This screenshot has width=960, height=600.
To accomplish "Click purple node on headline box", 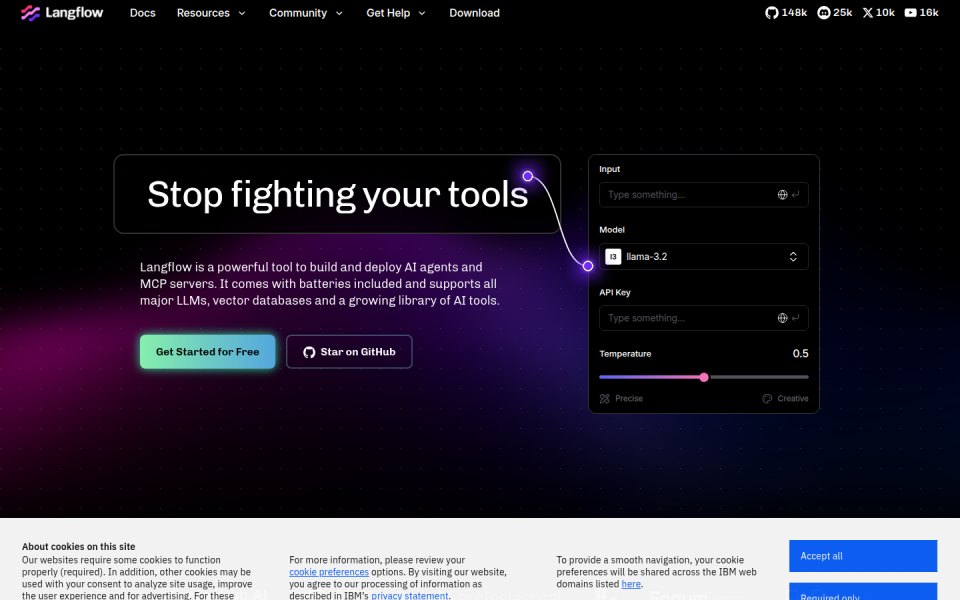I will 528,176.
